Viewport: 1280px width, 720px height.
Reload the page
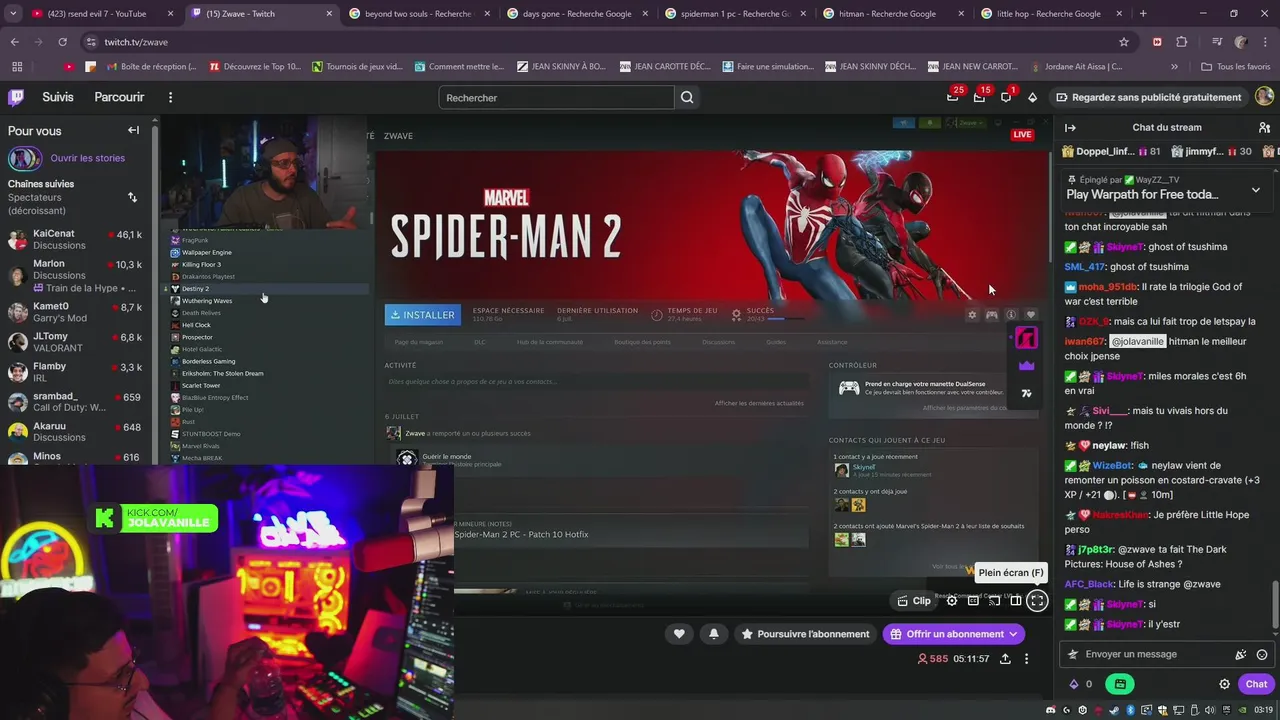tap(62, 42)
